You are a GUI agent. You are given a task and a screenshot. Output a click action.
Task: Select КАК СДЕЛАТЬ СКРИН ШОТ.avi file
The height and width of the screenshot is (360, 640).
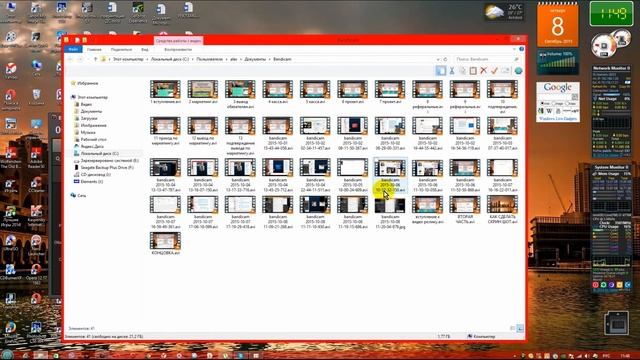point(502,210)
